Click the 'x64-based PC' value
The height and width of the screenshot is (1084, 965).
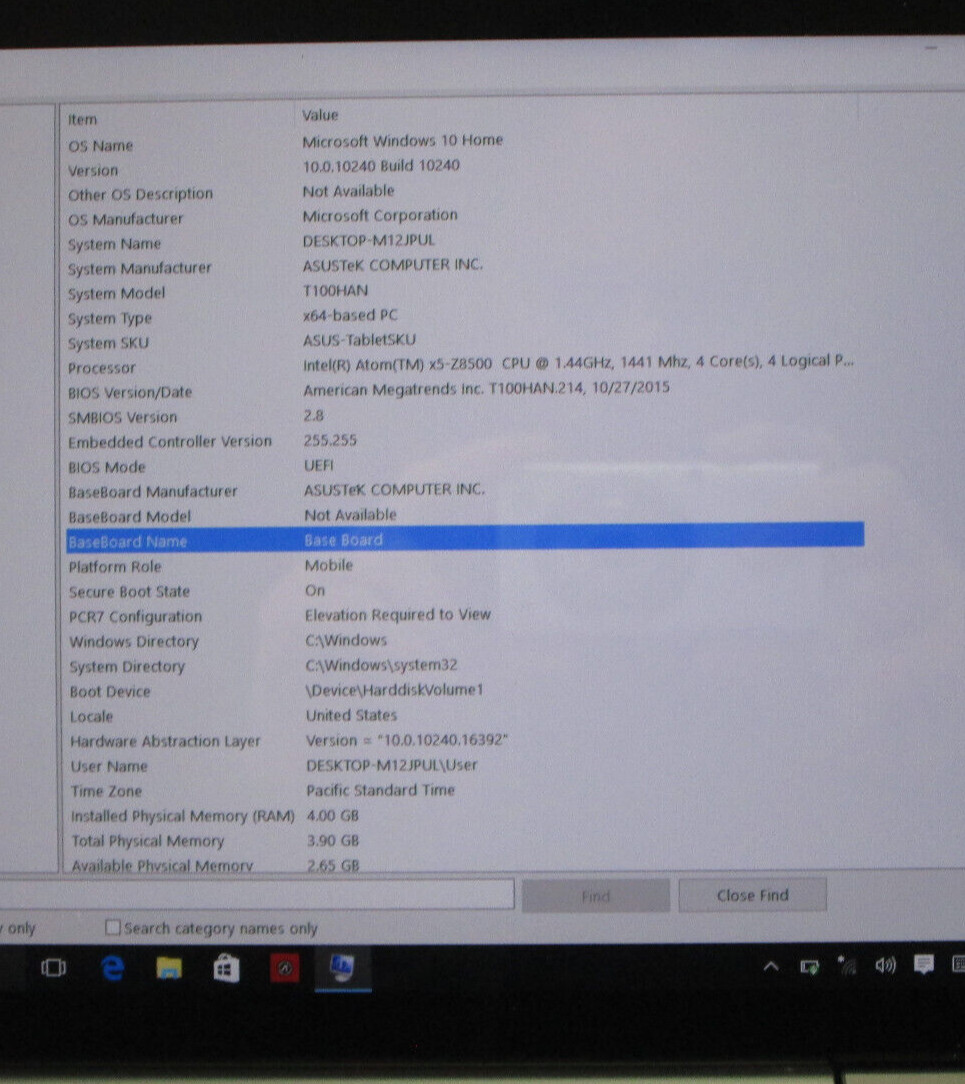click(x=350, y=315)
